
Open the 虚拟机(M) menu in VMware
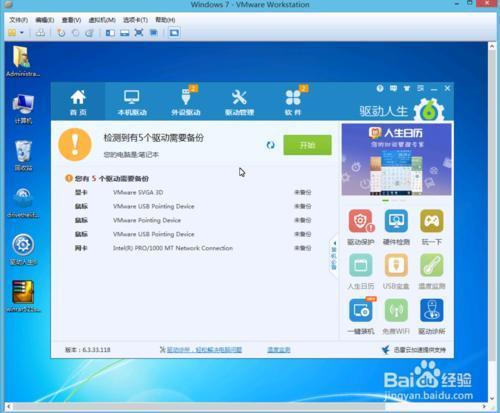coord(102,20)
